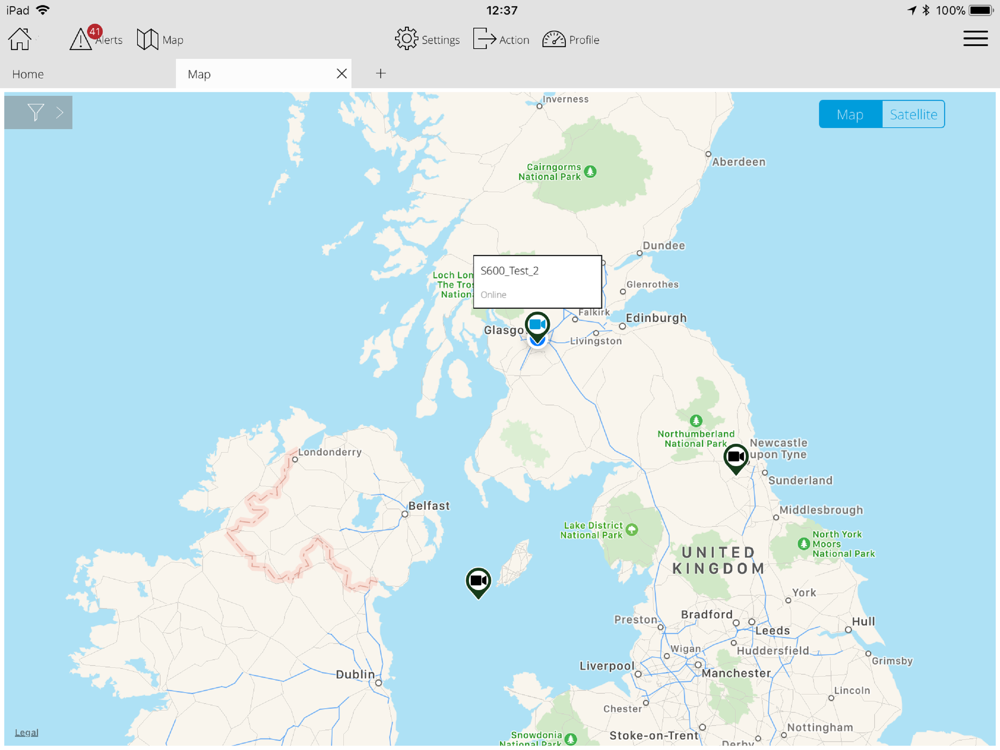This screenshot has width=1000, height=750.
Task: Open the hamburger menu
Action: point(975,39)
